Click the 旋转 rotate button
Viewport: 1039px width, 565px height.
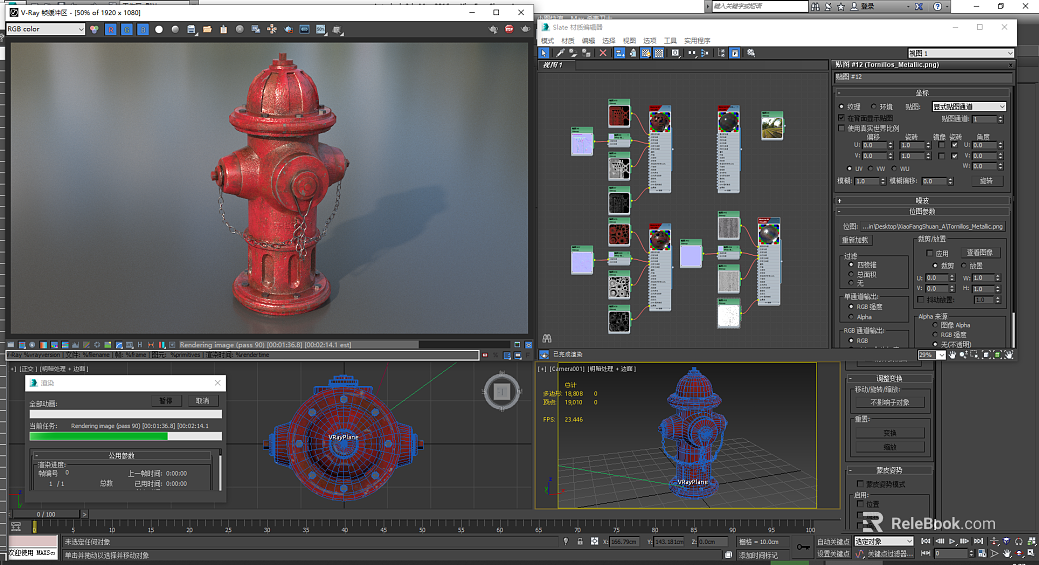986,181
